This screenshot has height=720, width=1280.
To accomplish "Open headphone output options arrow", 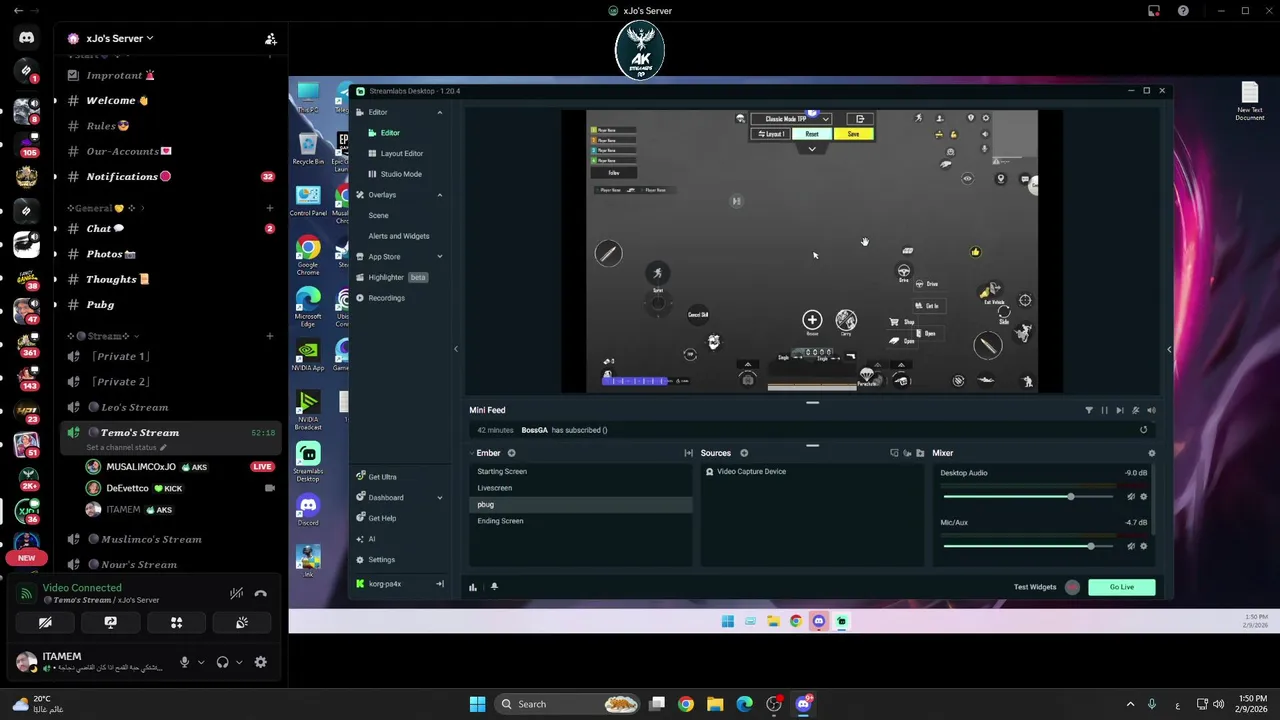I will [x=239, y=662].
